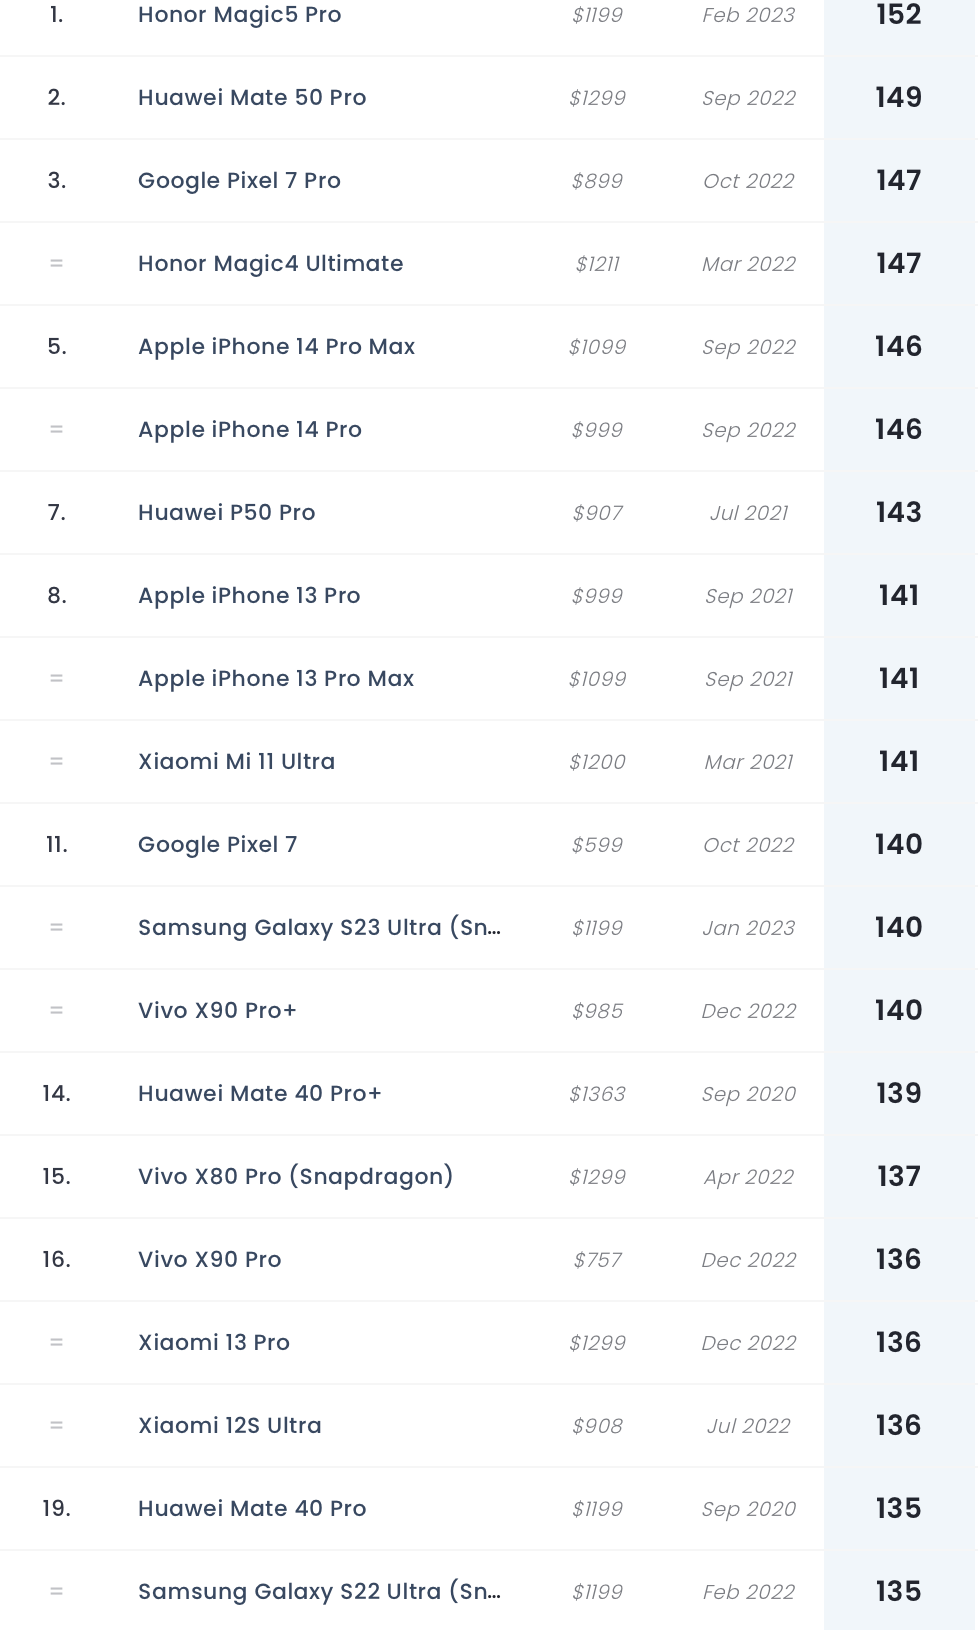Open Samsung Galaxy S22 Ultra entry
Viewport: 978px width, 1630px height.
point(320,1592)
